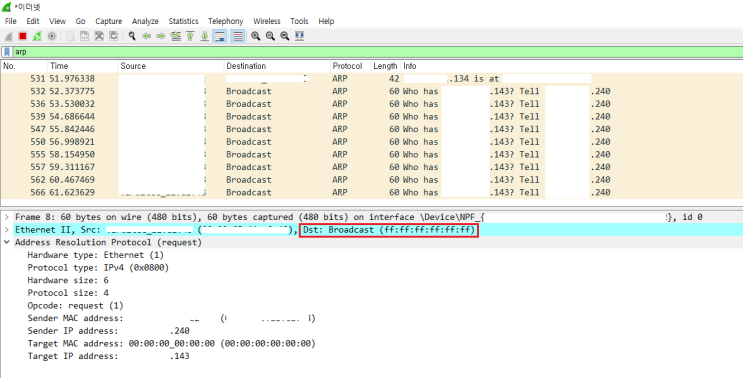Open capture options gear icon

click(x=52, y=36)
